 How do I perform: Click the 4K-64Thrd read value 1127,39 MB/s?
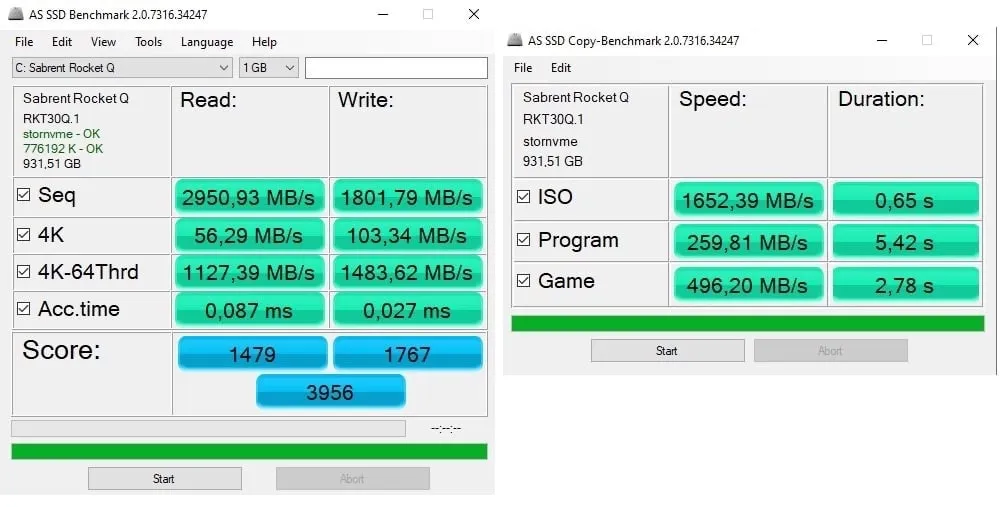pos(249,272)
